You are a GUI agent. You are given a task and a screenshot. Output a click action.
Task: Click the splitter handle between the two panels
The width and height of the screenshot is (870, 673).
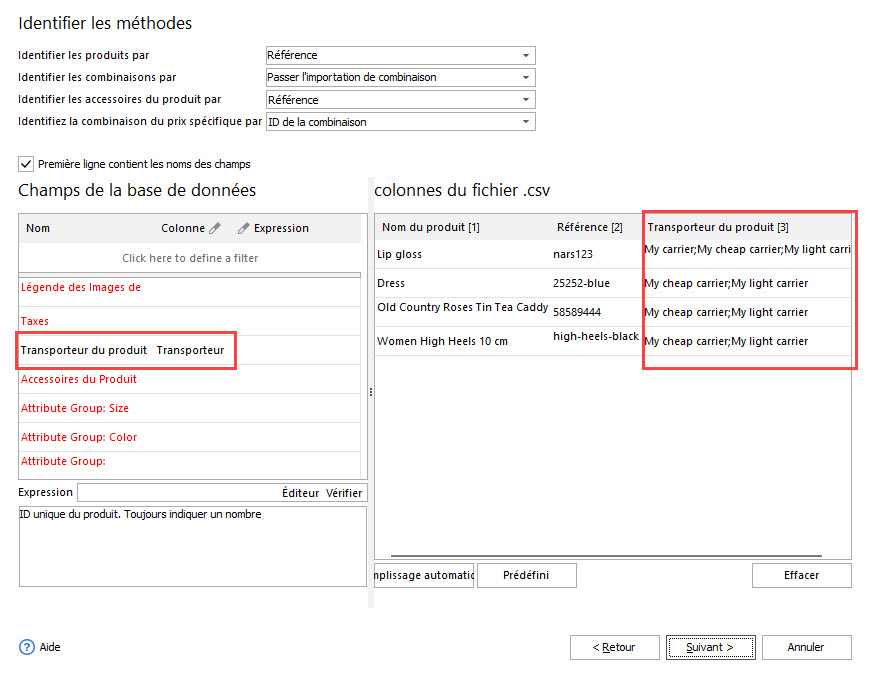tap(371, 392)
